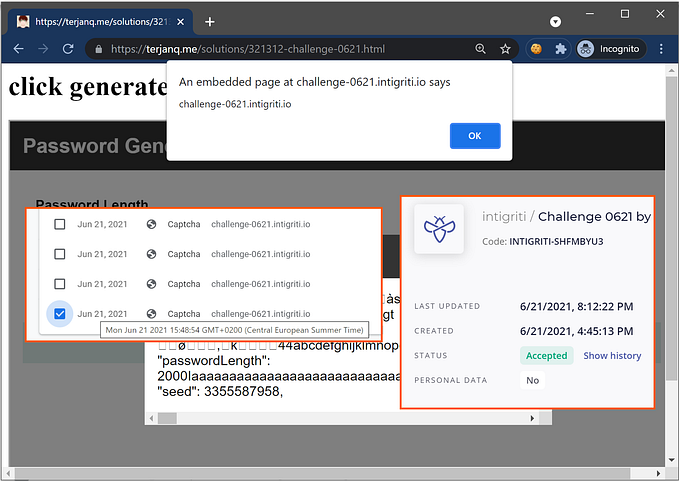Tick the third Captcha row checkbox
Image resolution: width=679 pixels, height=481 pixels.
click(60, 284)
